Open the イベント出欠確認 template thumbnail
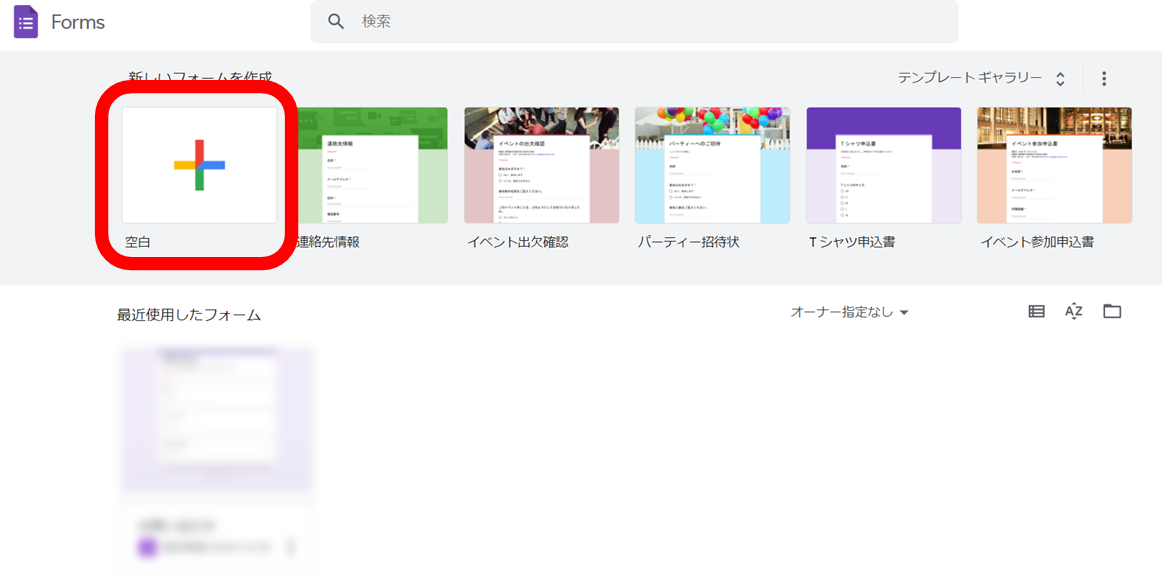 (542, 165)
